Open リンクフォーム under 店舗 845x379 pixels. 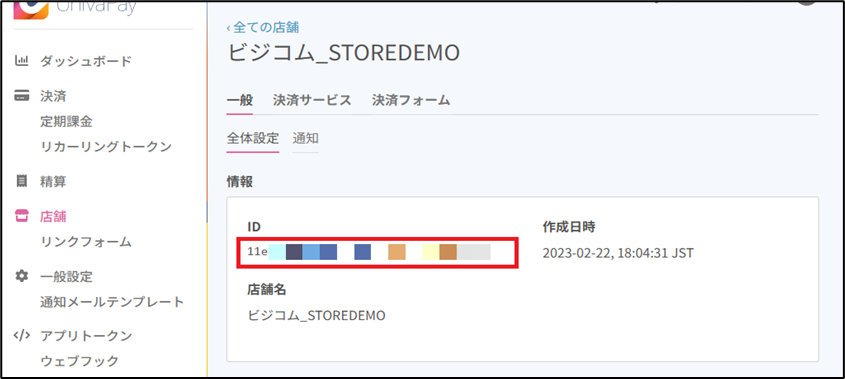click(86, 242)
